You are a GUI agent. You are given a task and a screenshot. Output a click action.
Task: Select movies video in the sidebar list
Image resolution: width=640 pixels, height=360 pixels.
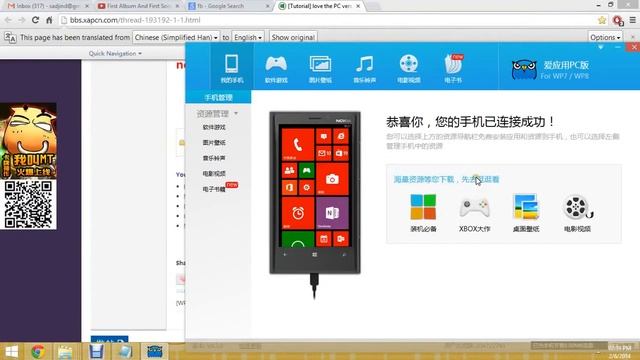point(214,173)
